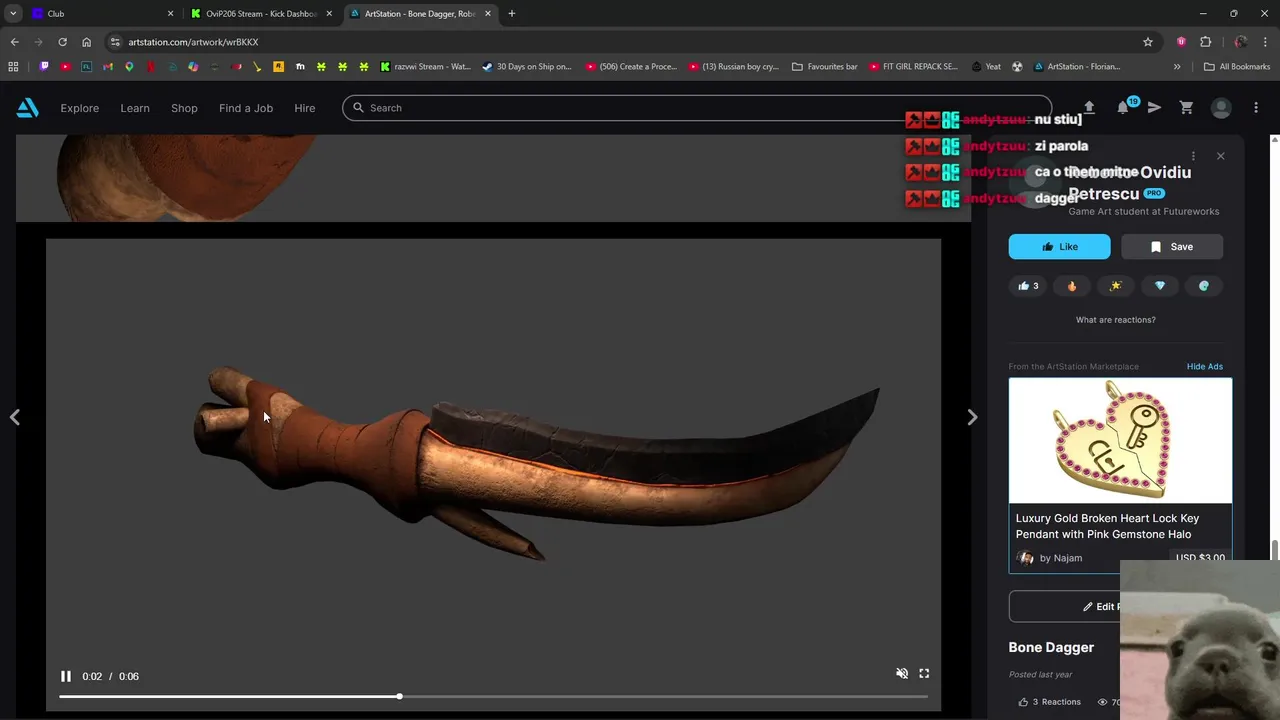Image resolution: width=1280 pixels, height=720 pixels.
Task: Go to browser home page
Action: tap(87, 42)
